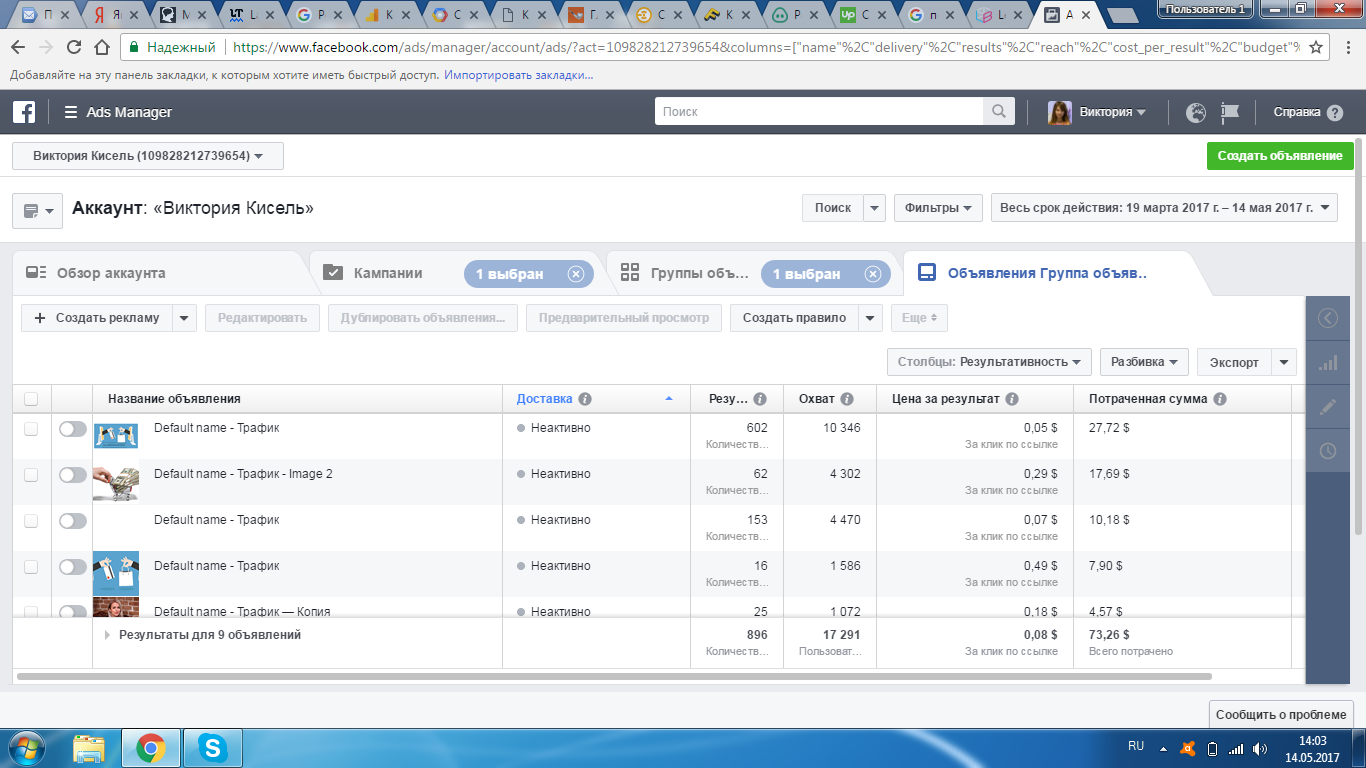The width and height of the screenshot is (1366, 768).
Task: Open the clock history icon in sidebar
Action: [x=1327, y=451]
